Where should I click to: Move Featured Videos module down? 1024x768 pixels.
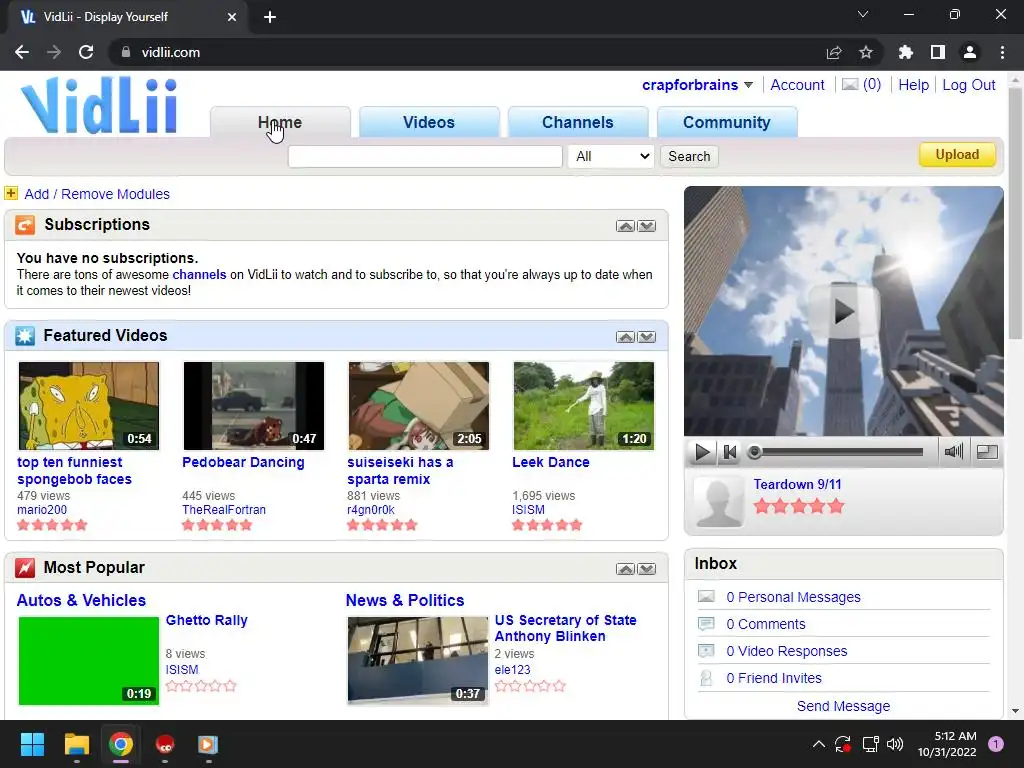647,337
